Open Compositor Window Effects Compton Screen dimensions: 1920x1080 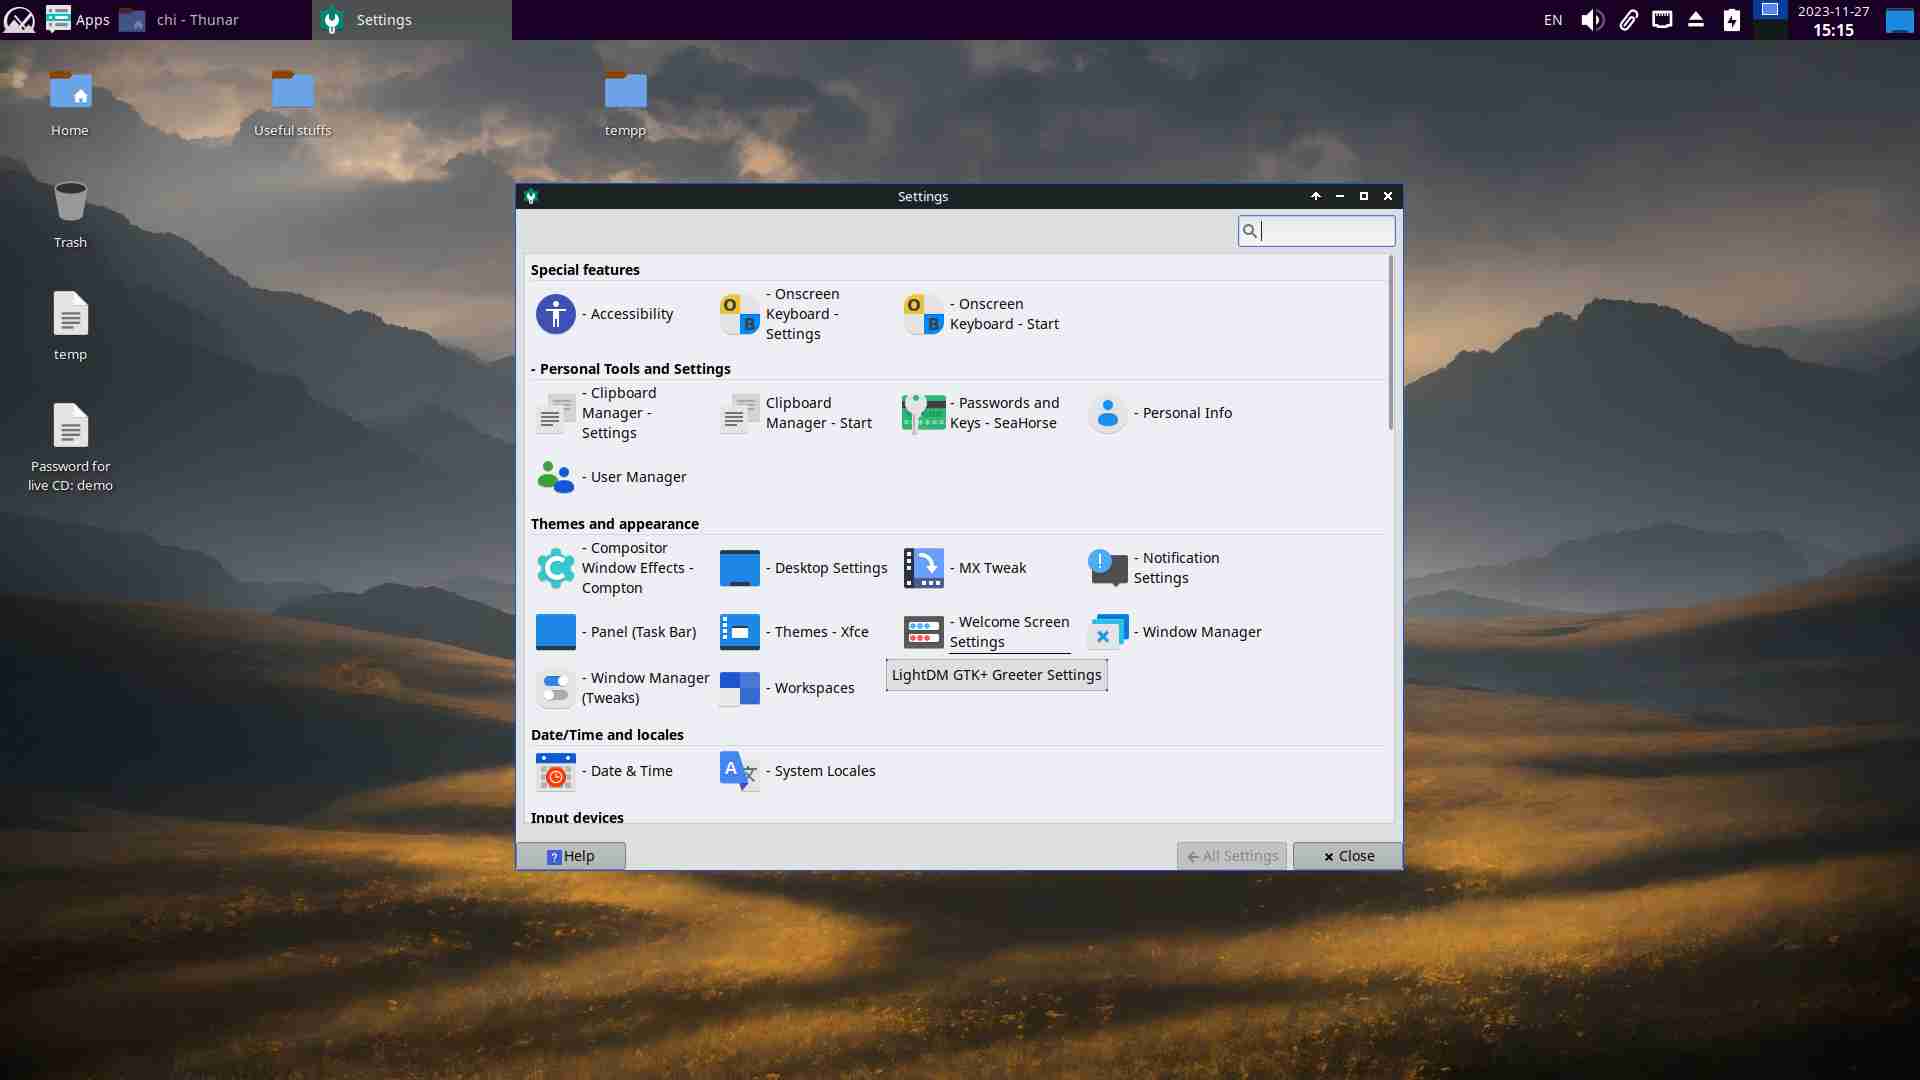tap(556, 568)
